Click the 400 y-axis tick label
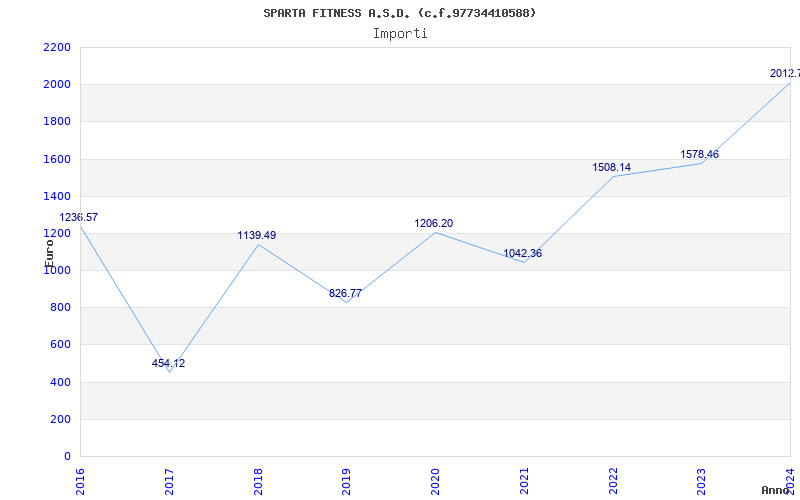The image size is (800, 500). [61, 382]
